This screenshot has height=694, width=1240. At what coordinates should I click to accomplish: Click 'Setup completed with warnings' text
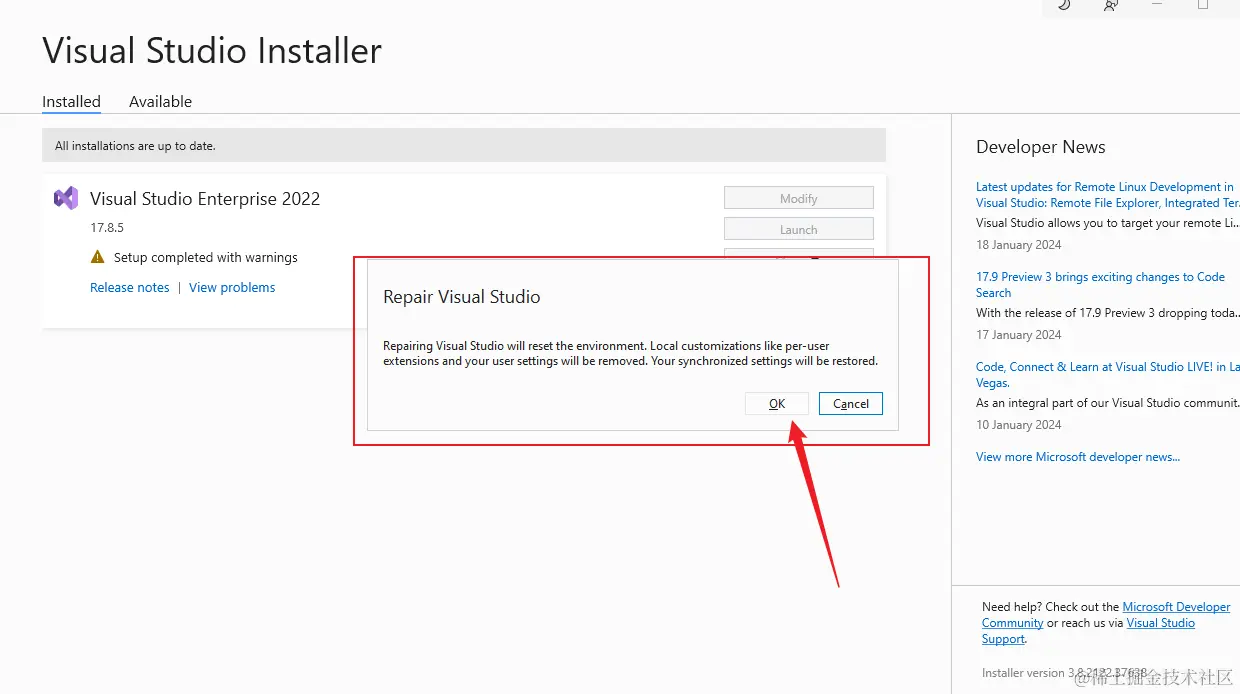coord(206,258)
